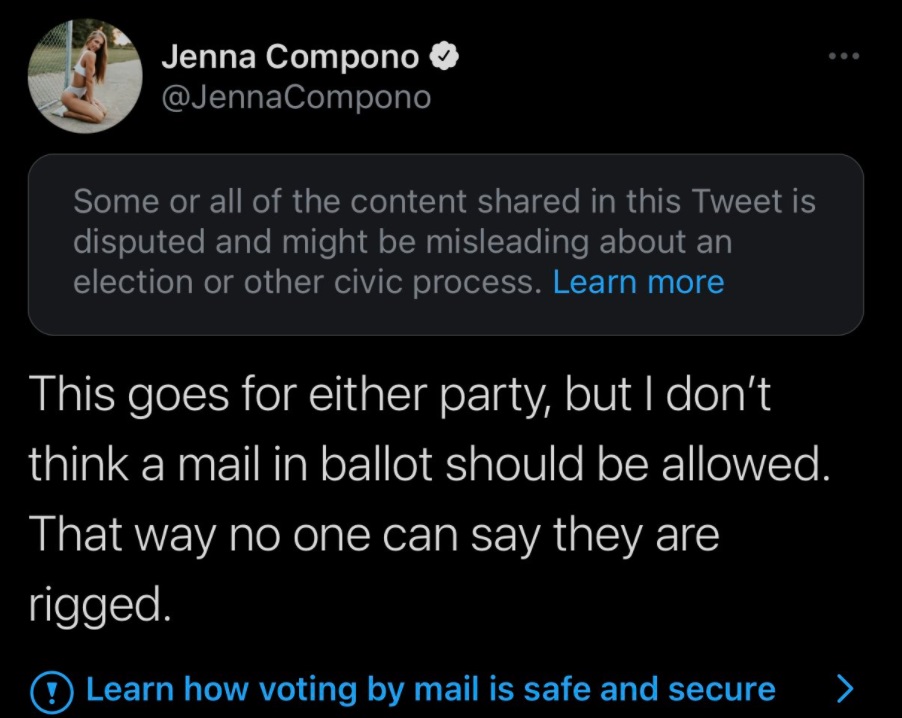Open Learn how voting by mail is safe link

[430, 689]
